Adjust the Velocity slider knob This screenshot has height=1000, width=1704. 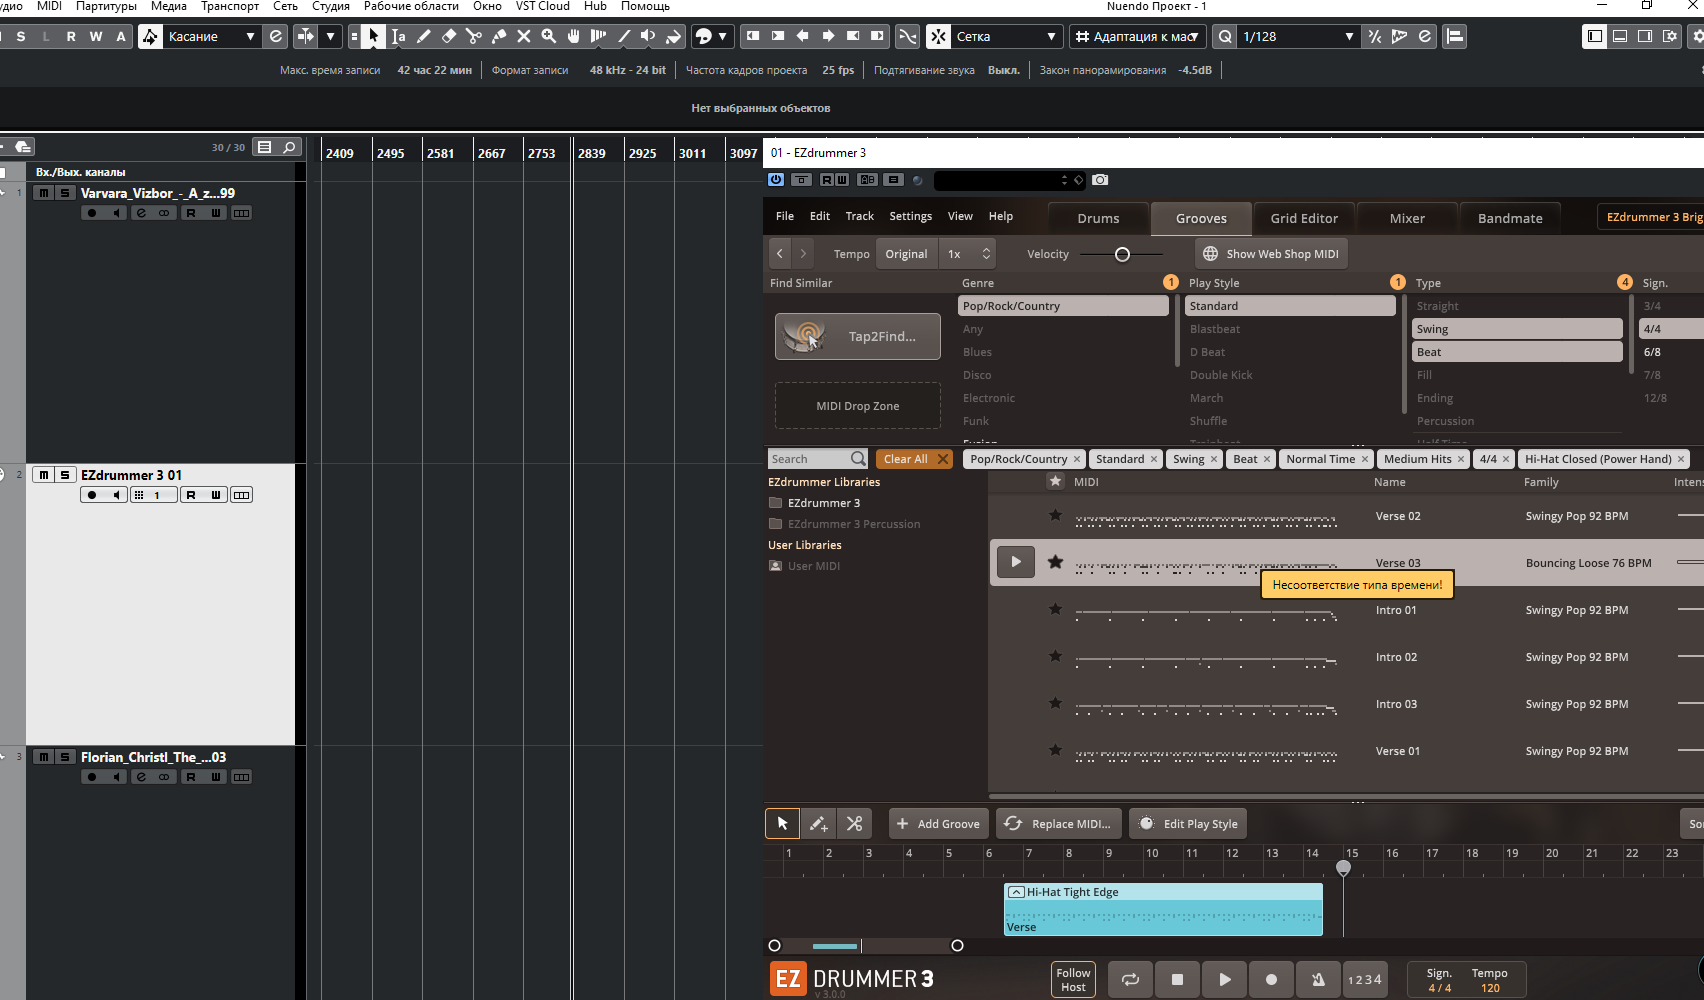(x=1122, y=254)
